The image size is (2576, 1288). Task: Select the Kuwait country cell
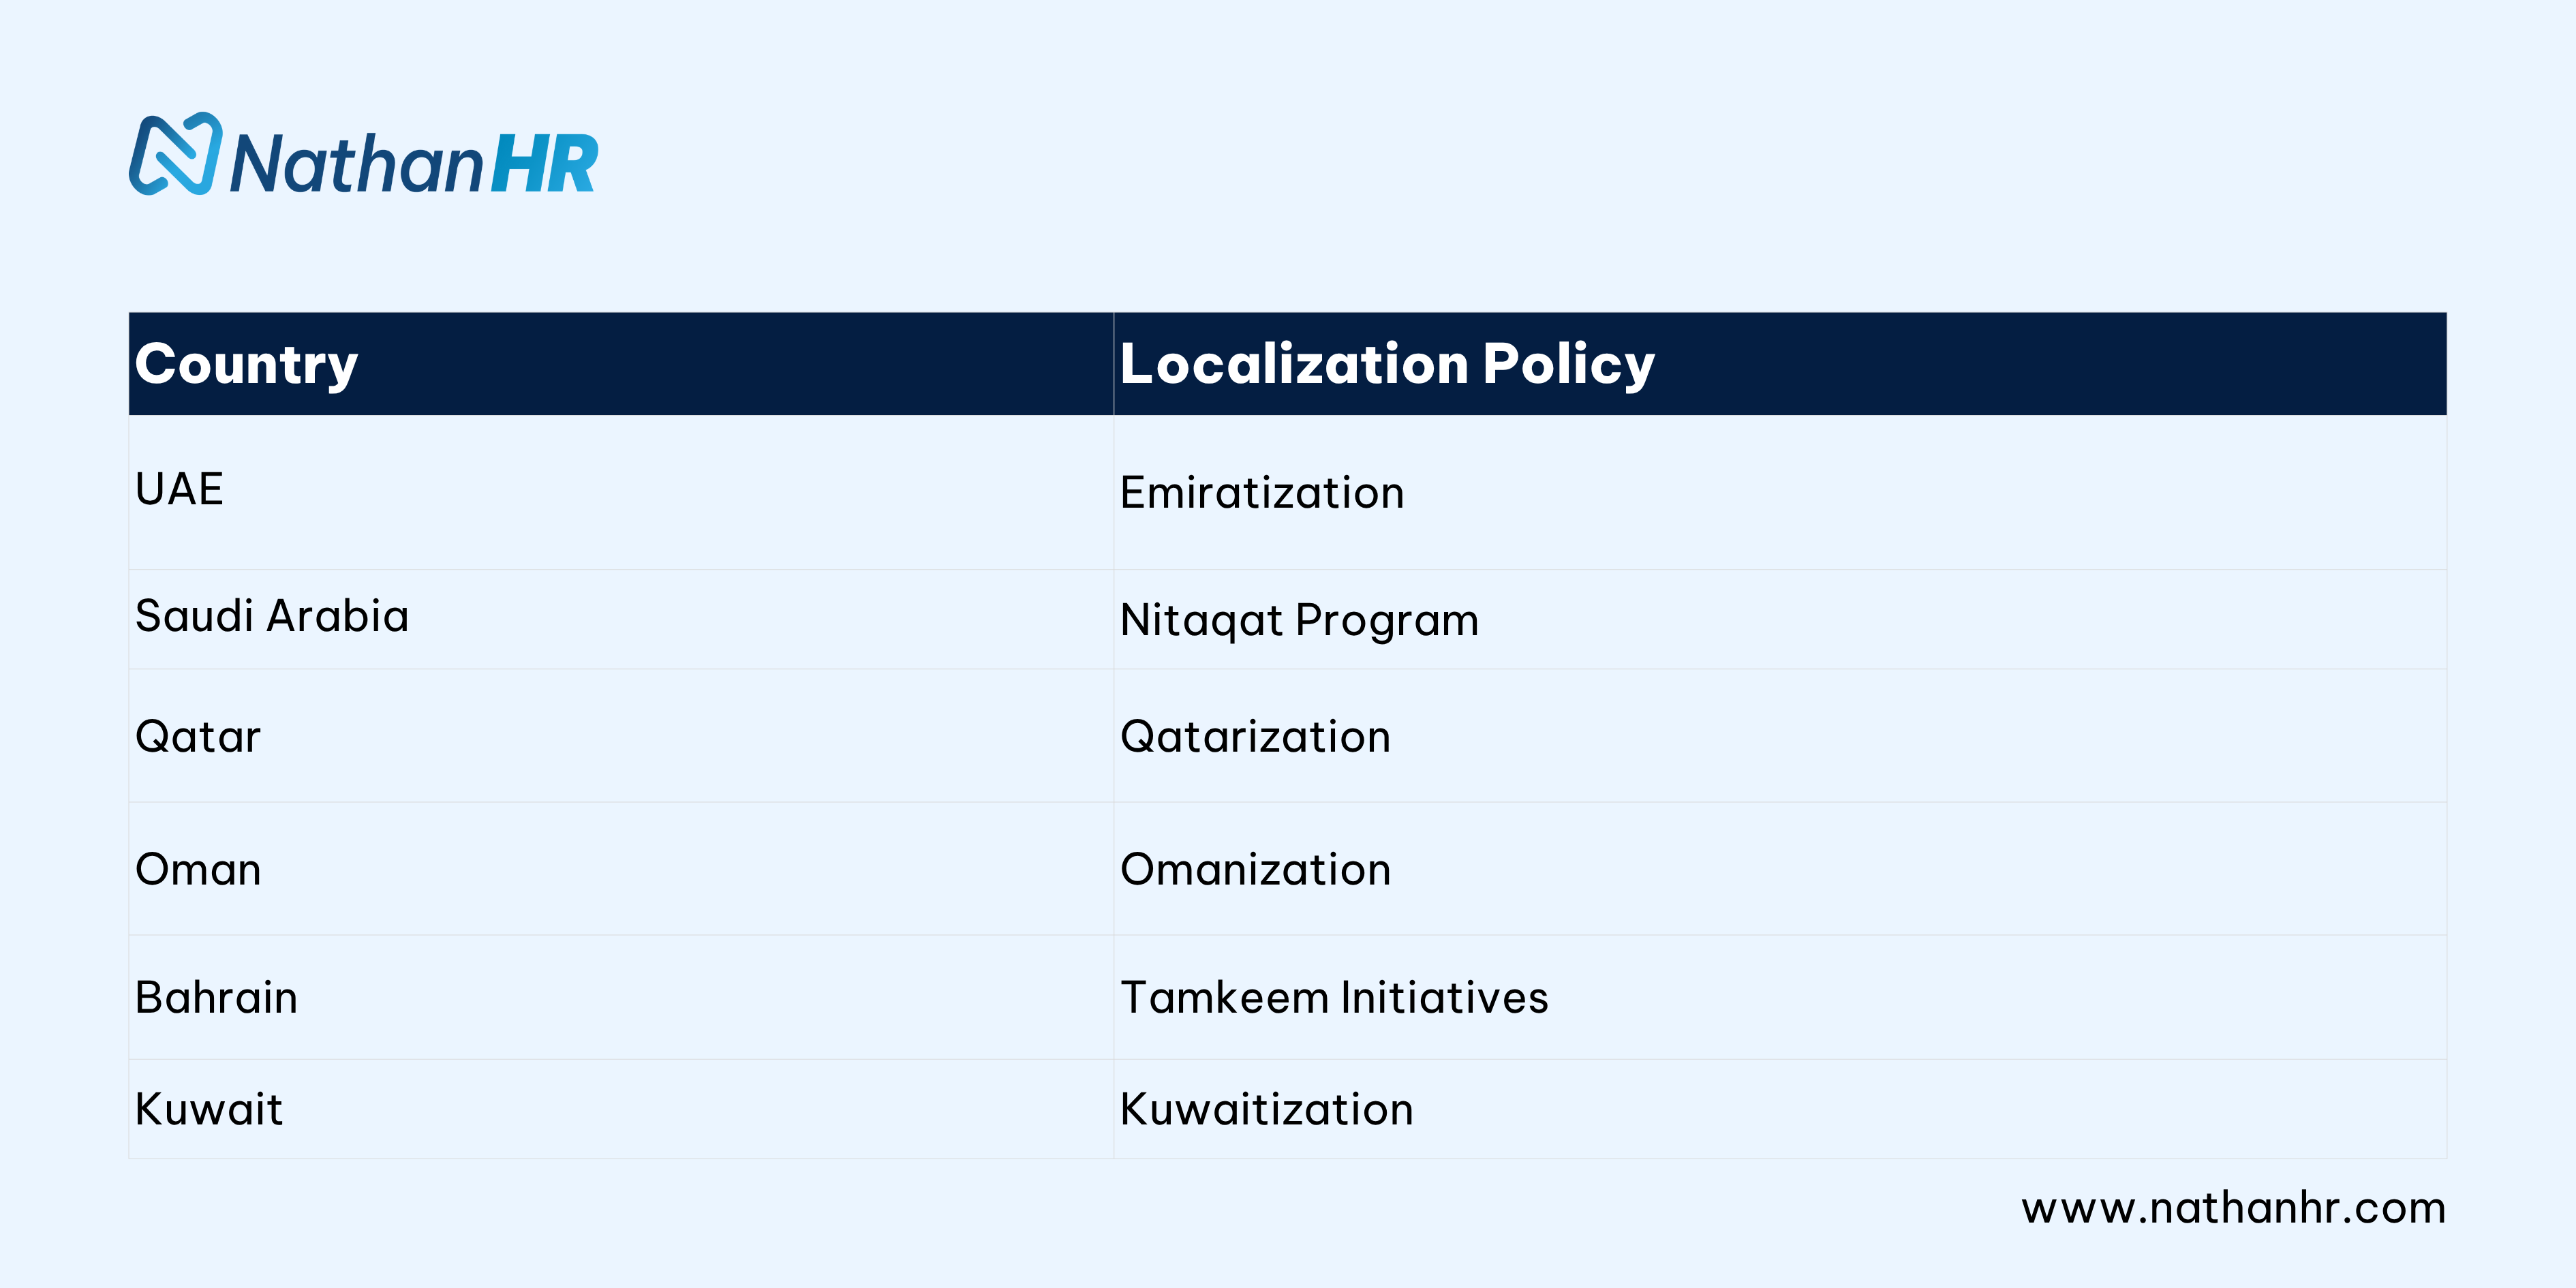621,1109
